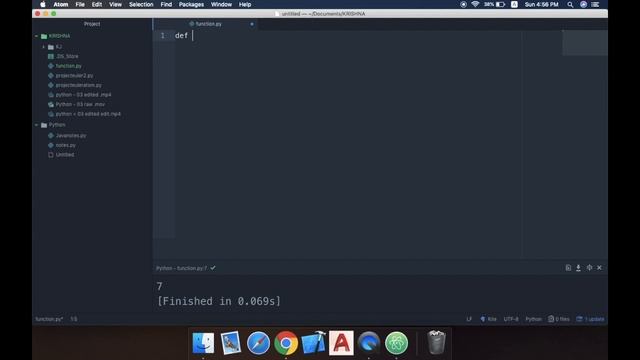Open the Find menu
Screen dimensions: 640x360
[x=166, y=4]
